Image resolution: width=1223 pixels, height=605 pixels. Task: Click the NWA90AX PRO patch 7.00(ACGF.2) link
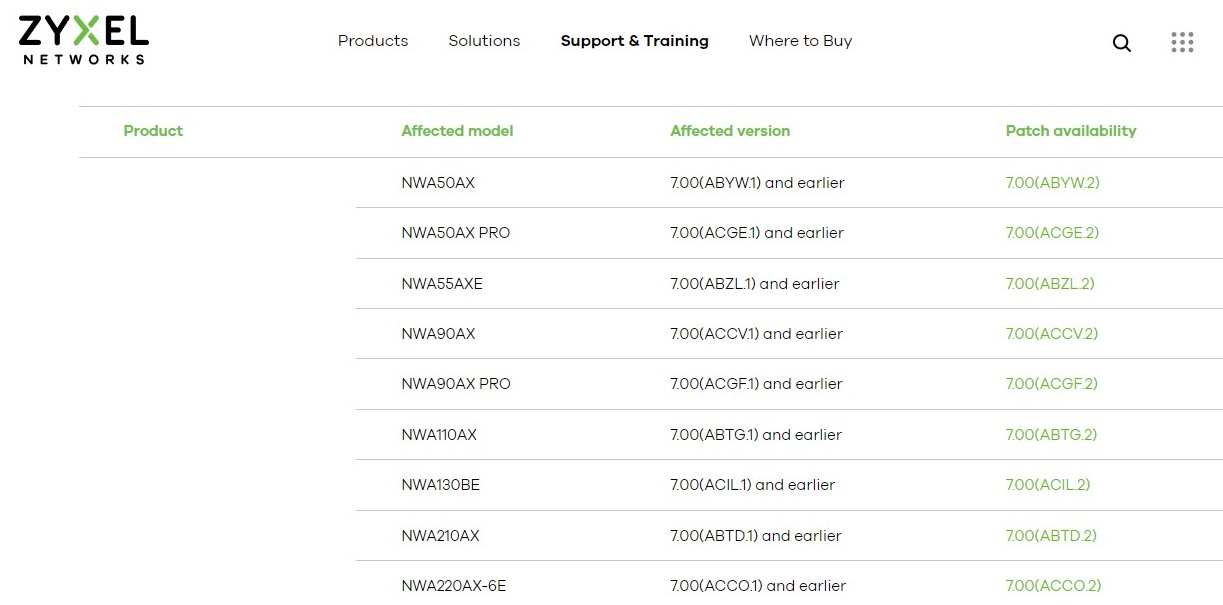click(x=1051, y=384)
